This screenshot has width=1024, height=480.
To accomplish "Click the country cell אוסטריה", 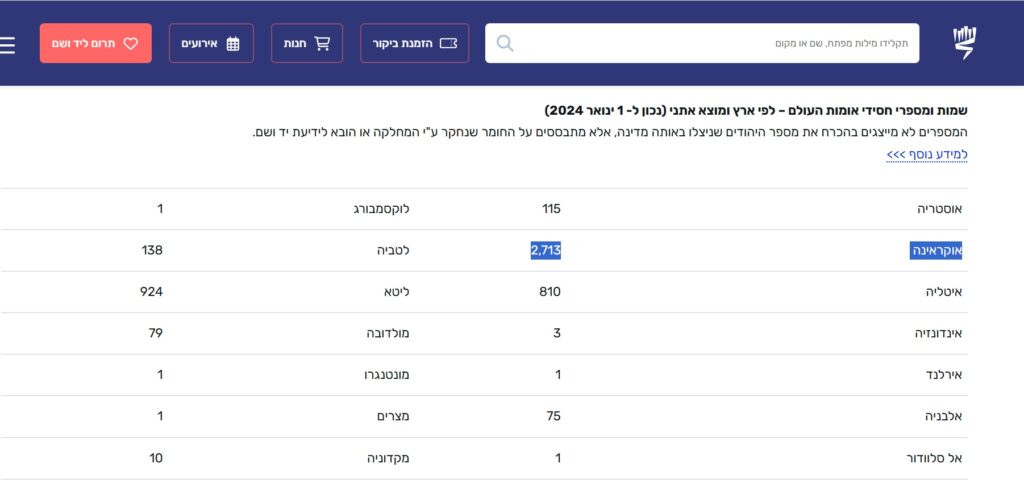I will pyautogui.click(x=939, y=209).
